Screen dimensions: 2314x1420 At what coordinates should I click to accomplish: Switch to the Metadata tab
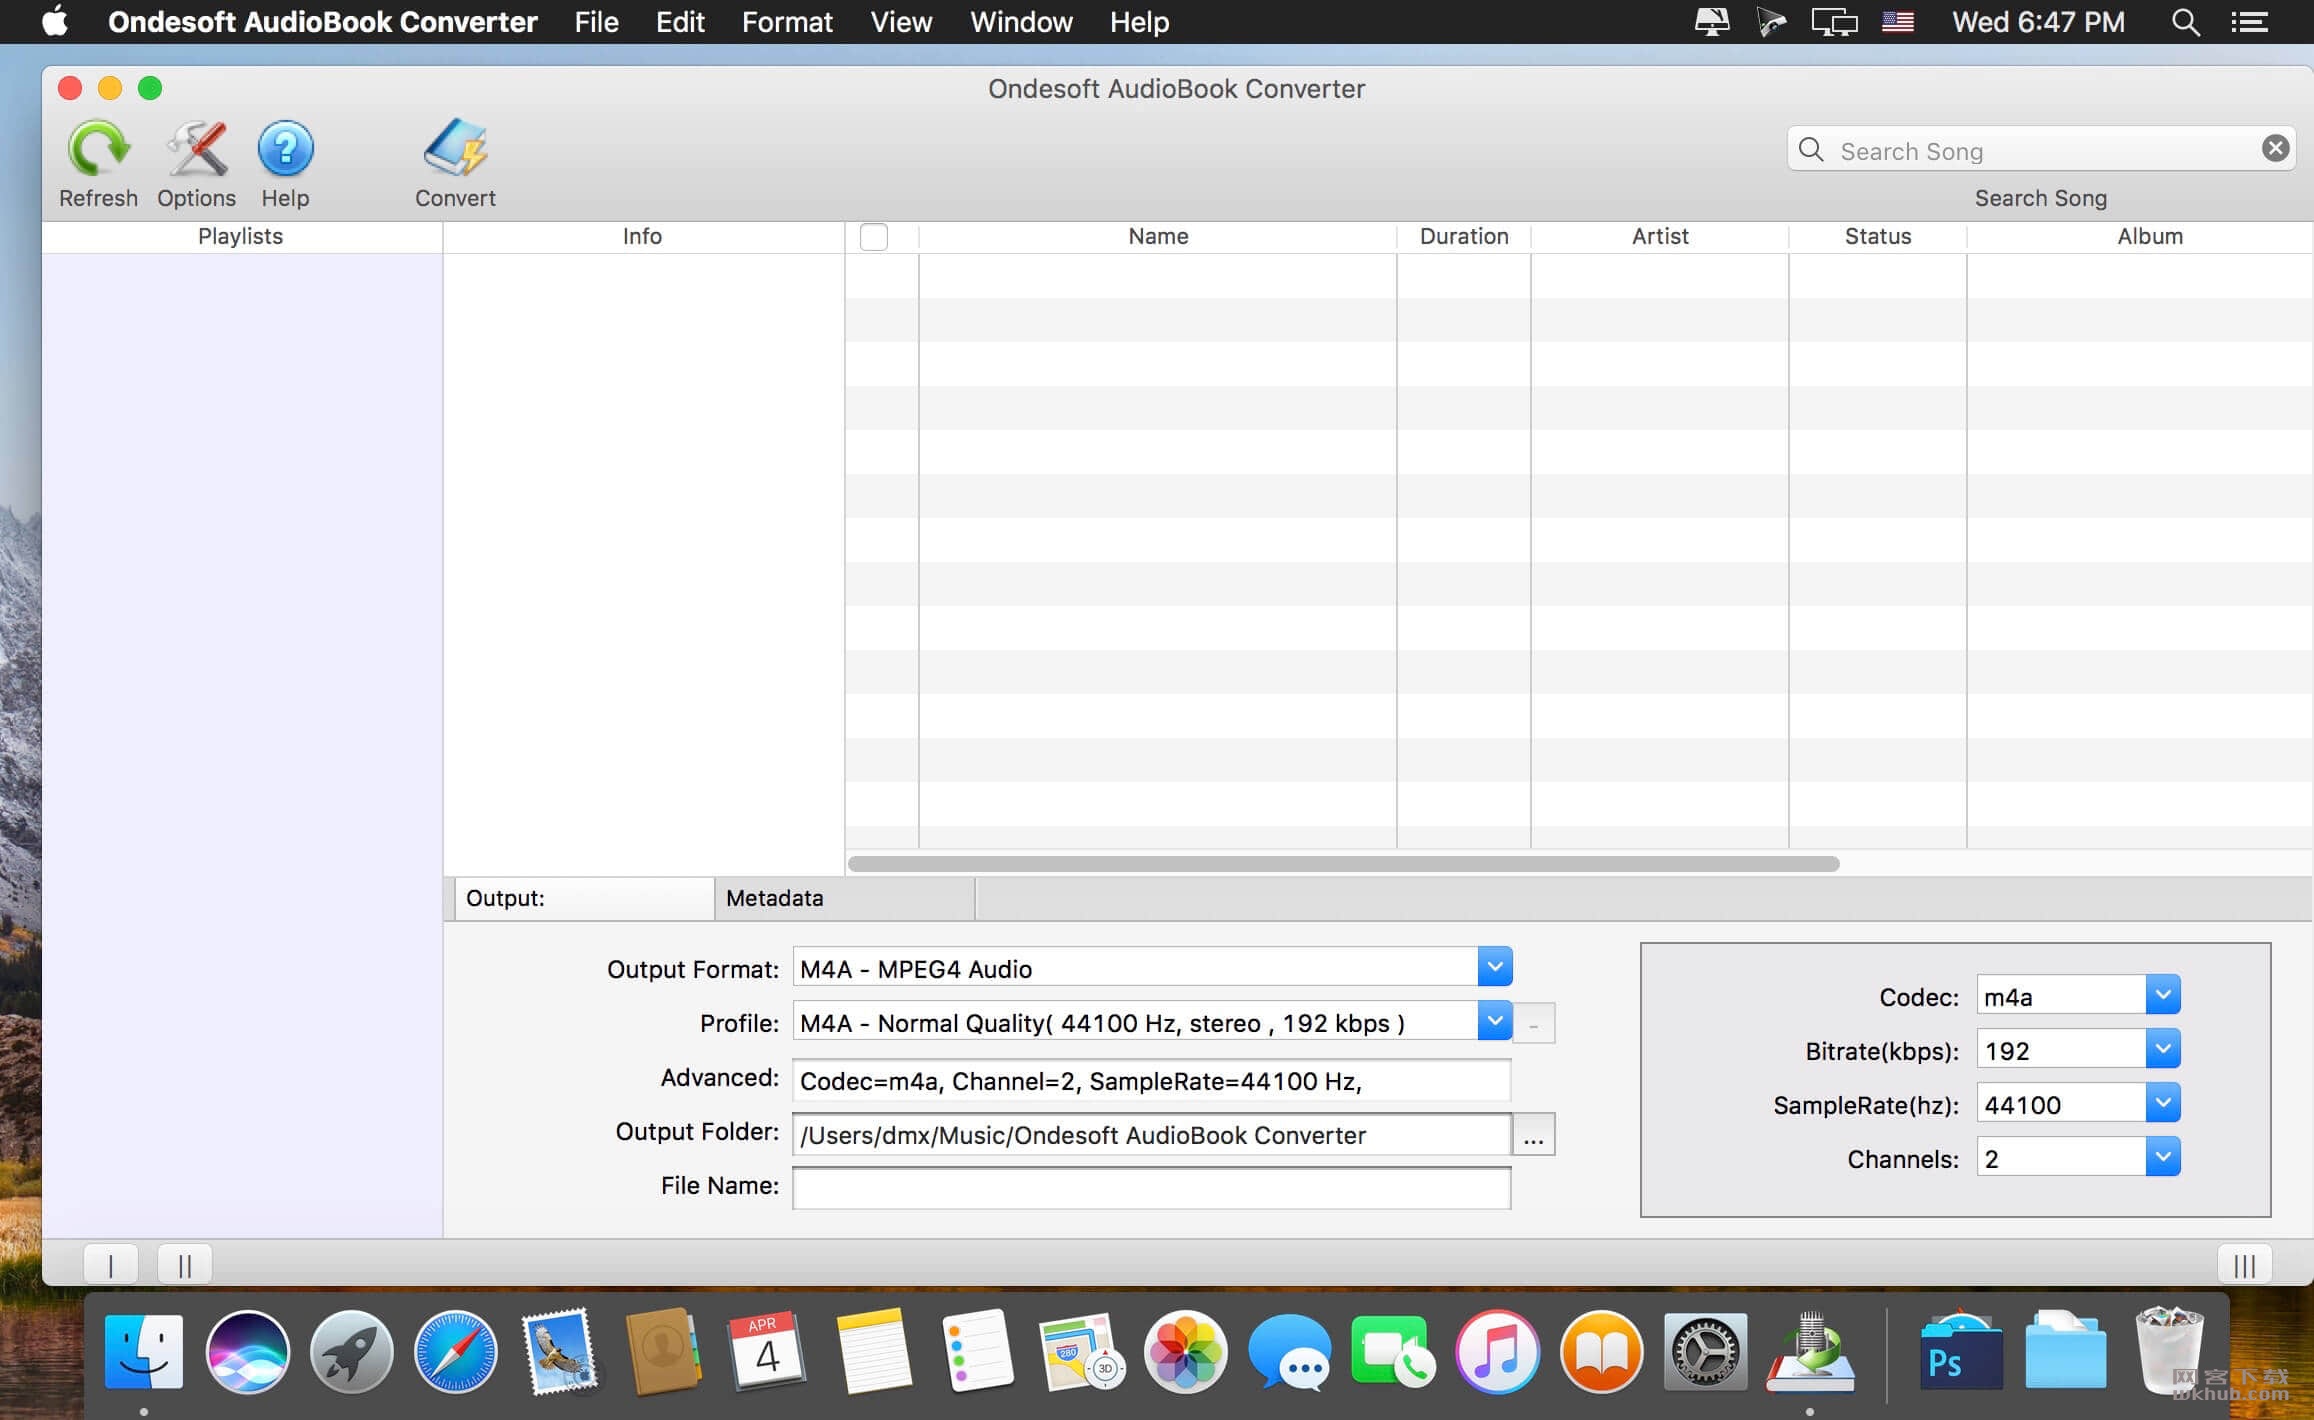point(844,898)
